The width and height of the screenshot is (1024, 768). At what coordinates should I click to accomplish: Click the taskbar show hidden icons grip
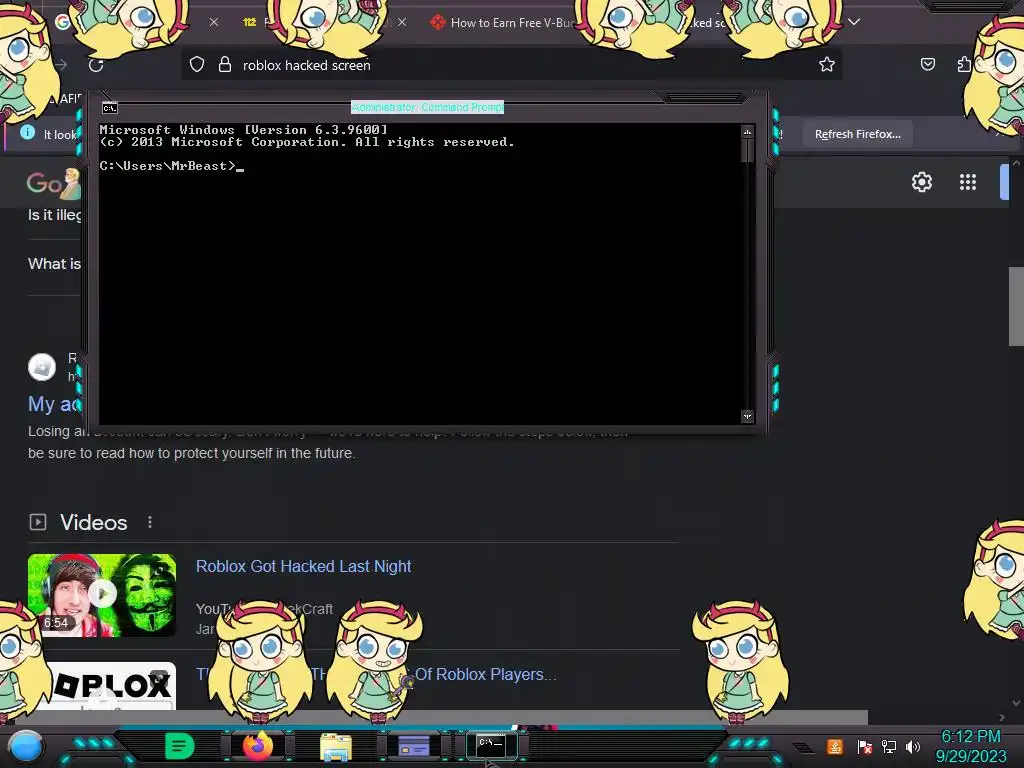click(802, 747)
